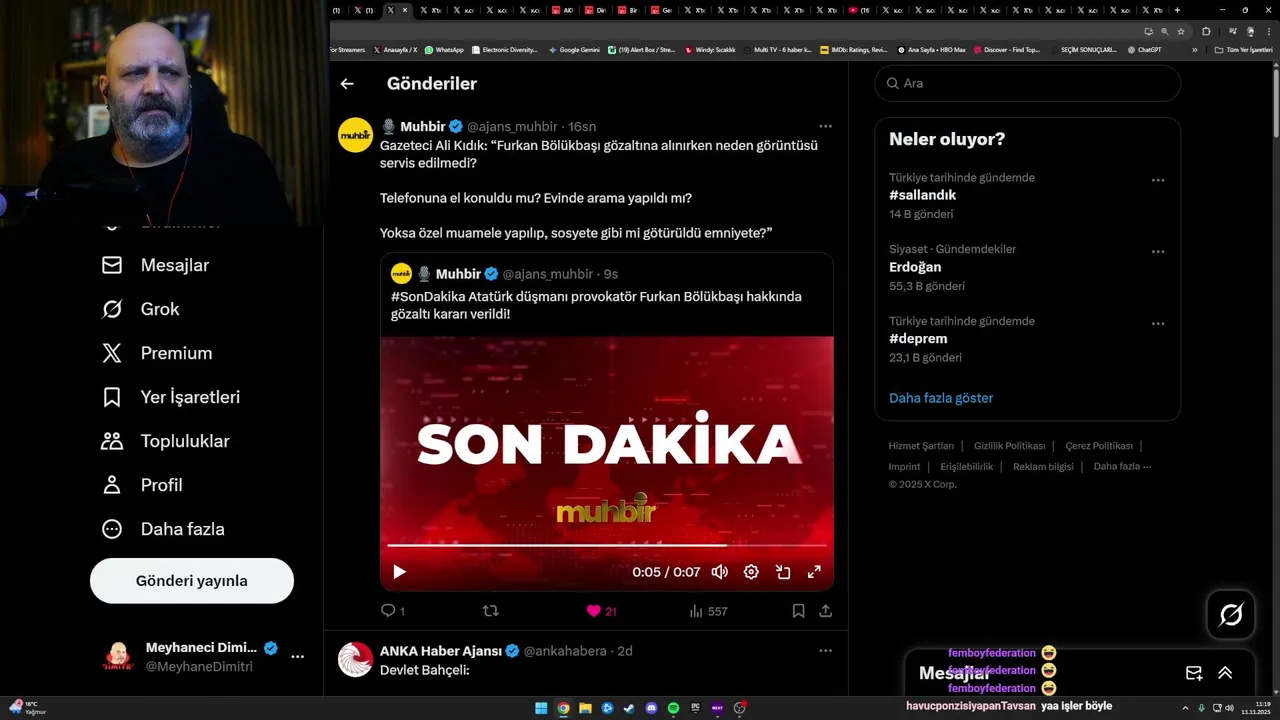Image resolution: width=1280 pixels, height=720 pixels.
Task: Expand the Daha fazla sidebar menu
Action: pos(163,529)
